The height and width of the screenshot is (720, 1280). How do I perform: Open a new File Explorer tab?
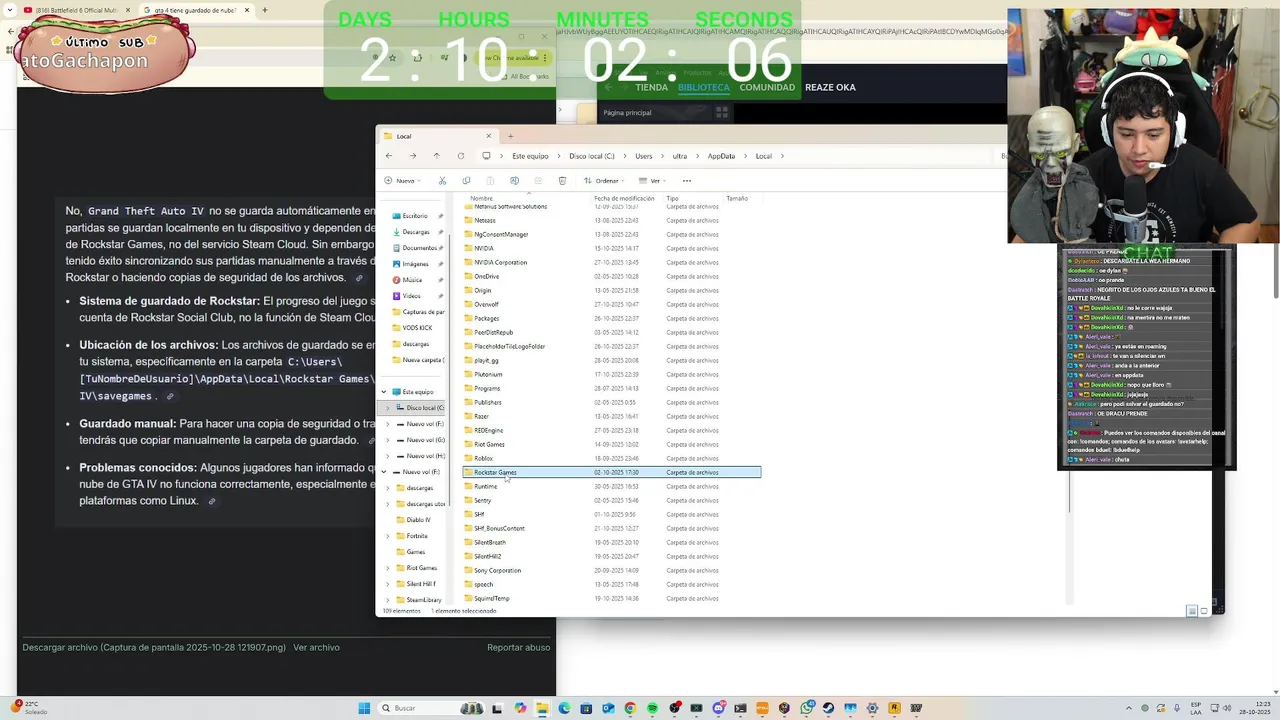click(510, 136)
